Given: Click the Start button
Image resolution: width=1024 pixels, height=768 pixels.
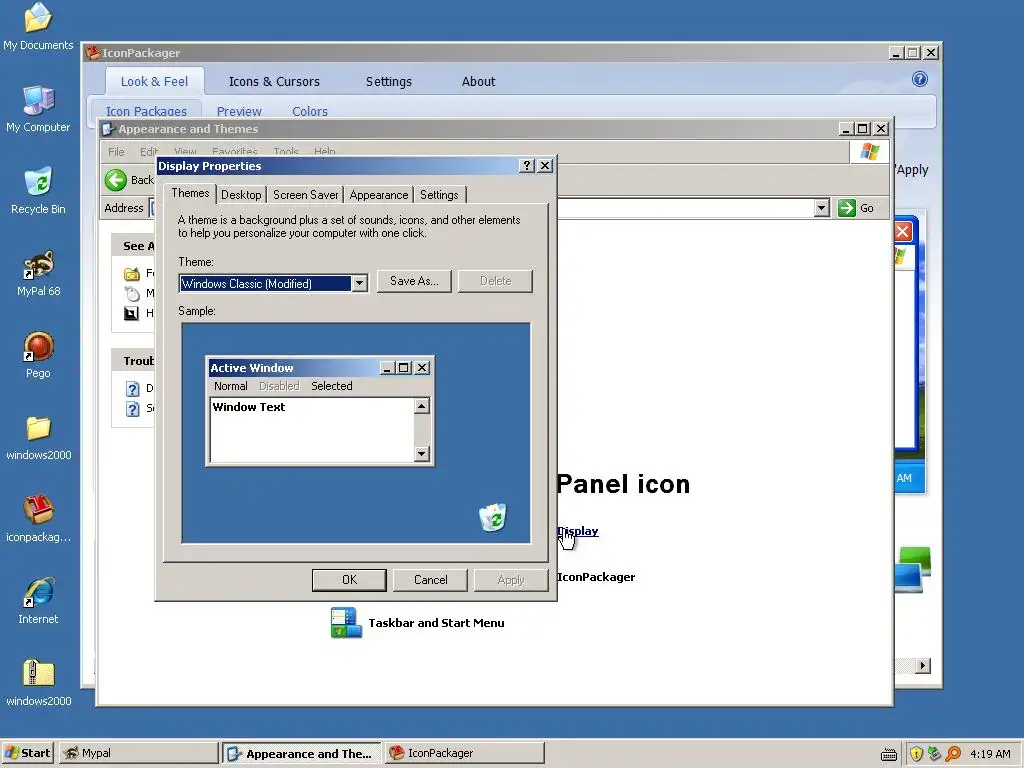Looking at the screenshot, I should coord(27,753).
